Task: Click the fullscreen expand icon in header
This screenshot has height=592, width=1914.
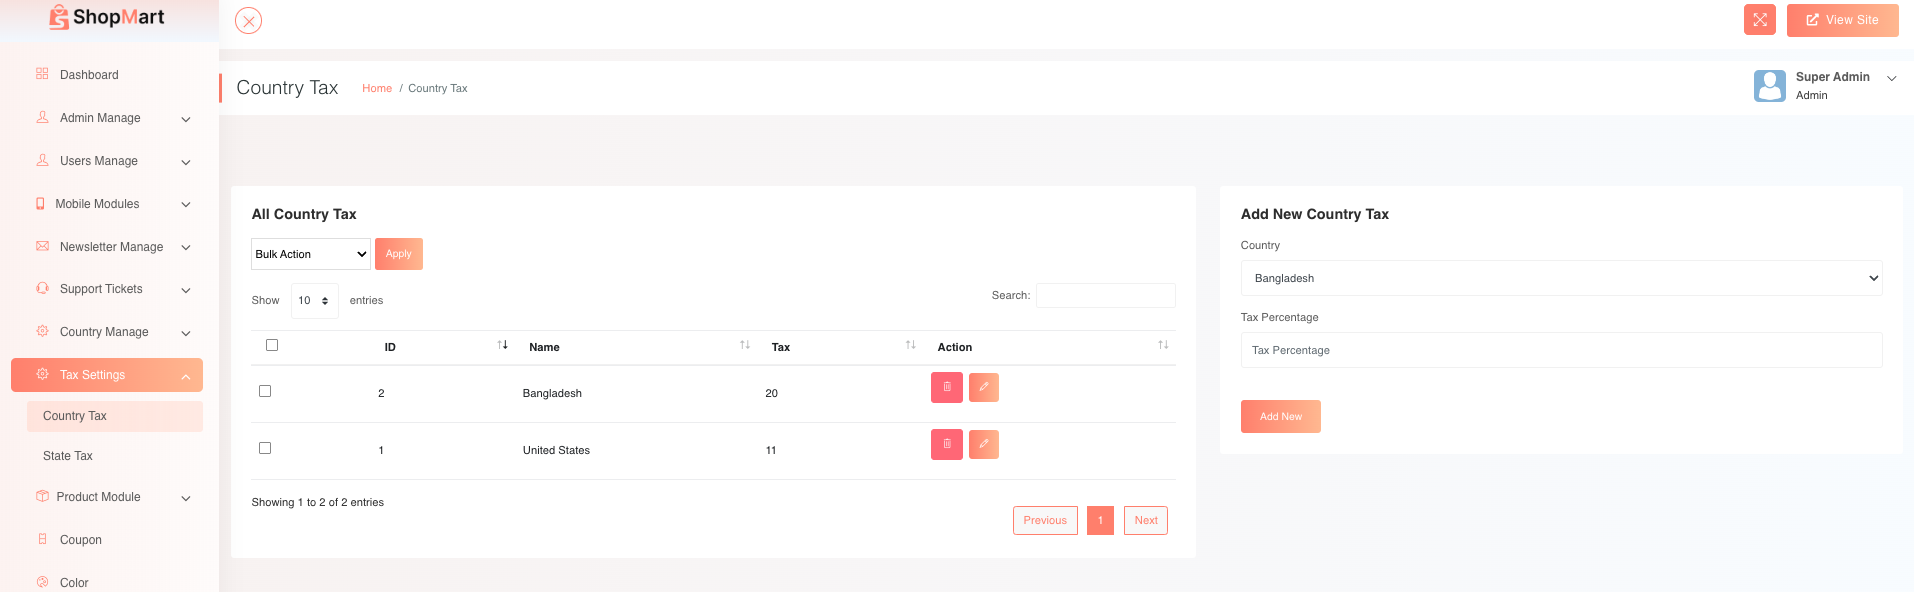Action: point(1759,20)
